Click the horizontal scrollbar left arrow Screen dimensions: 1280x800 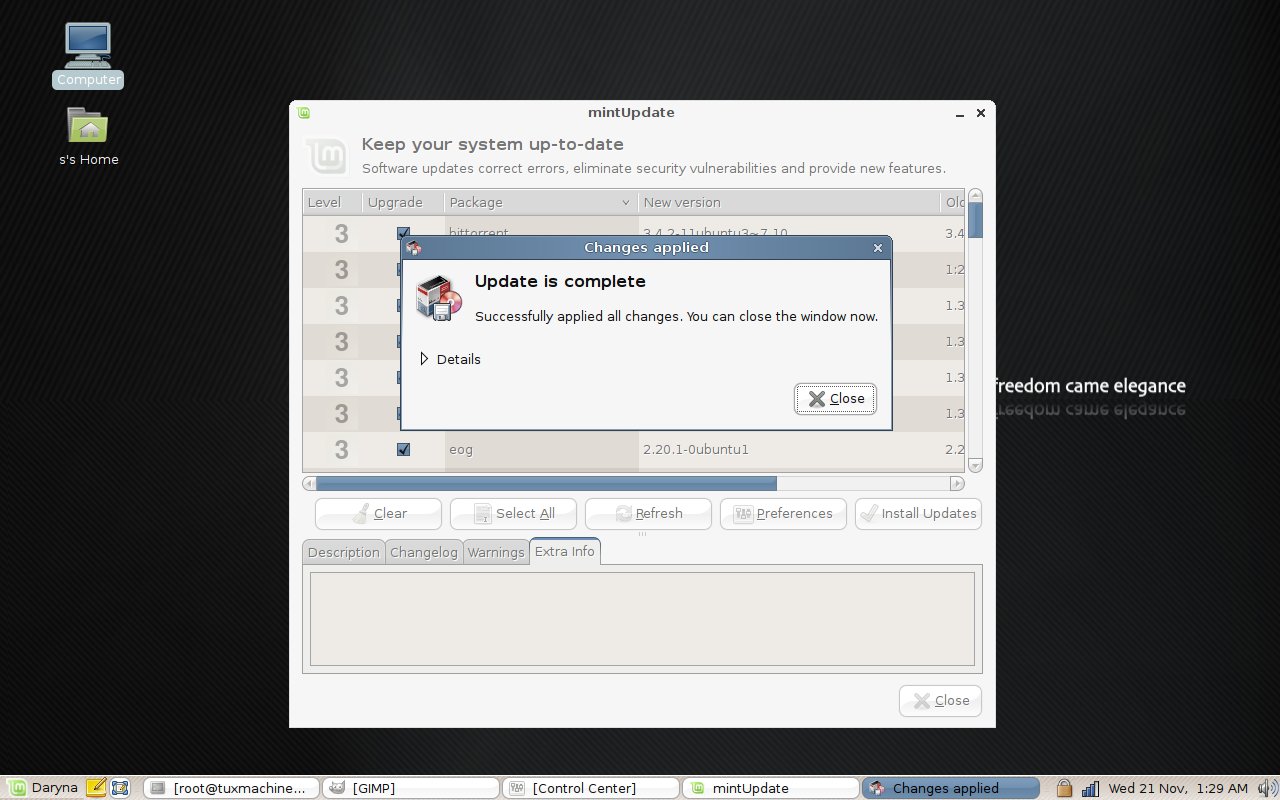309,483
